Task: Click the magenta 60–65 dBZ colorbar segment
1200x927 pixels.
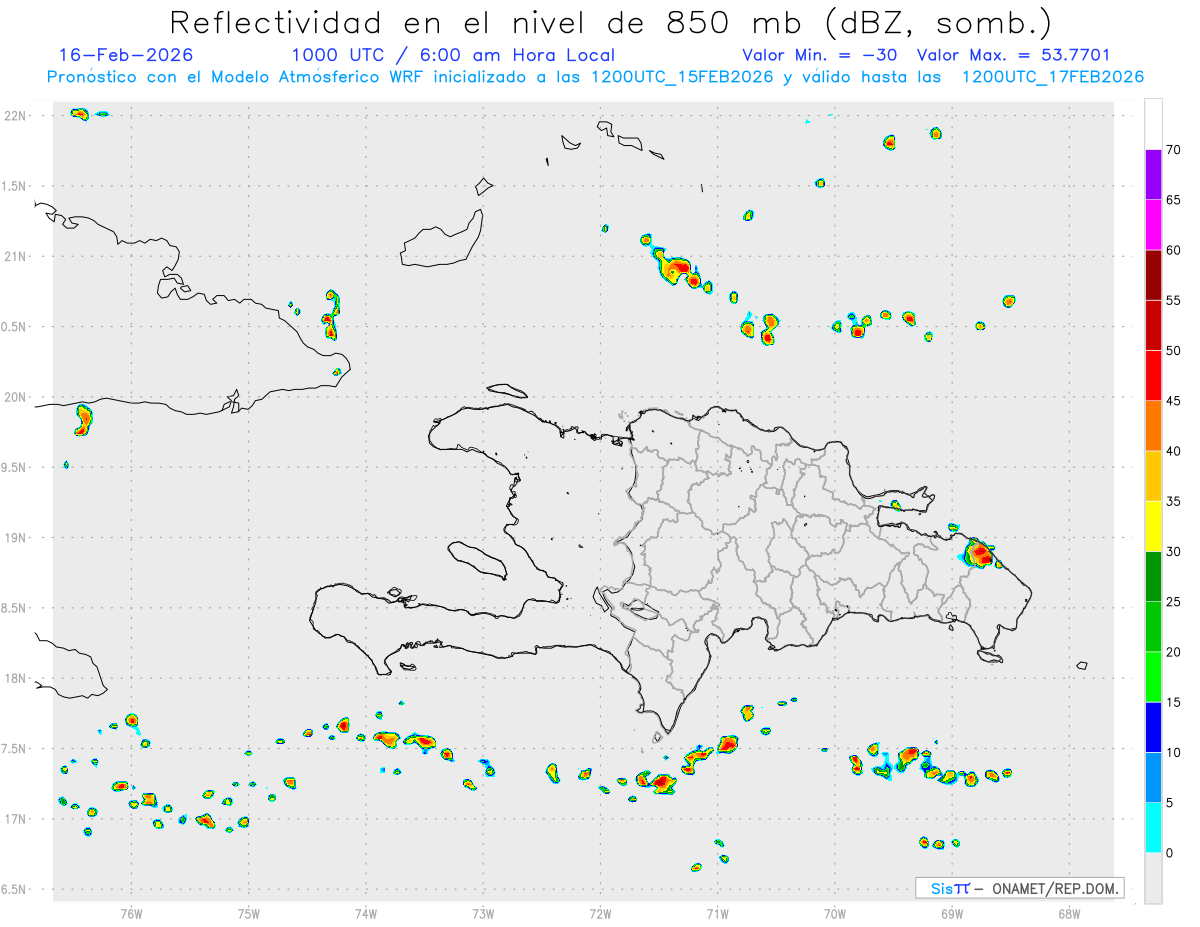Action: click(x=1153, y=225)
